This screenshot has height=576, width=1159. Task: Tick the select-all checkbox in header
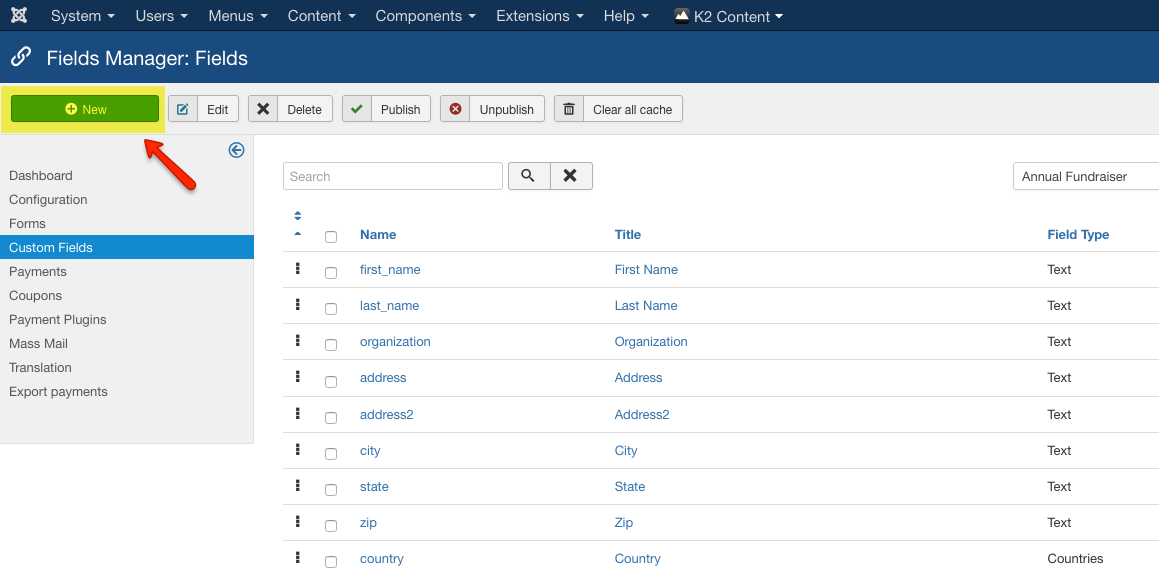point(331,237)
